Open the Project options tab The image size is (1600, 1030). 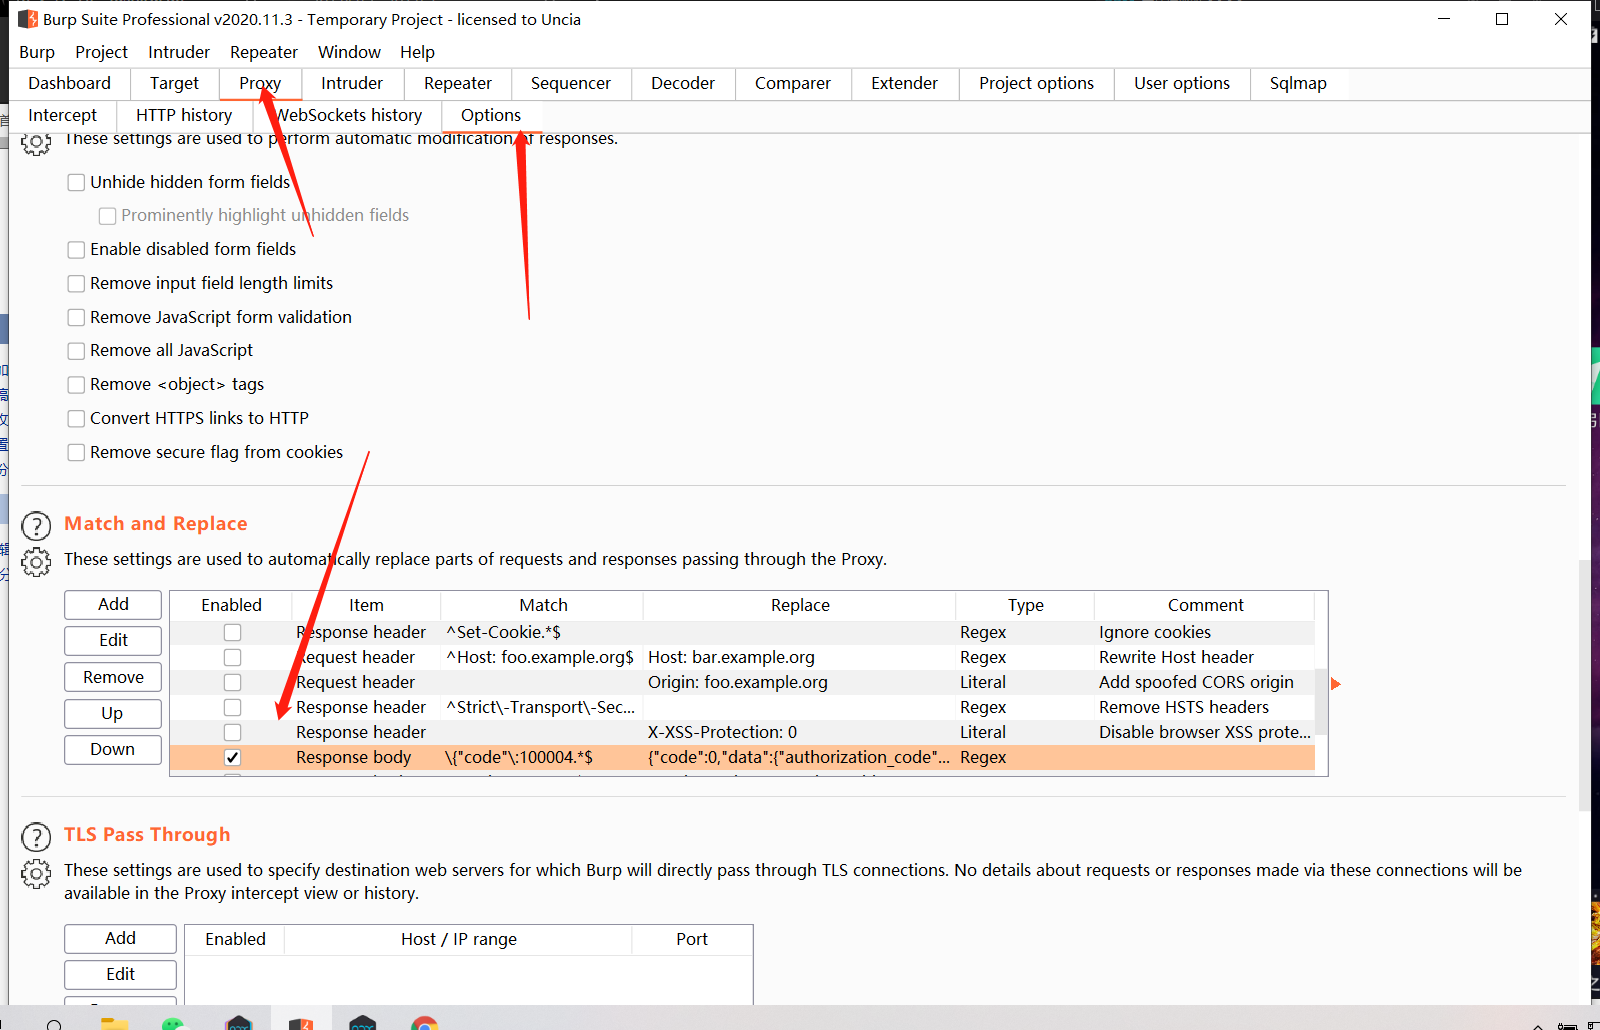(1036, 83)
